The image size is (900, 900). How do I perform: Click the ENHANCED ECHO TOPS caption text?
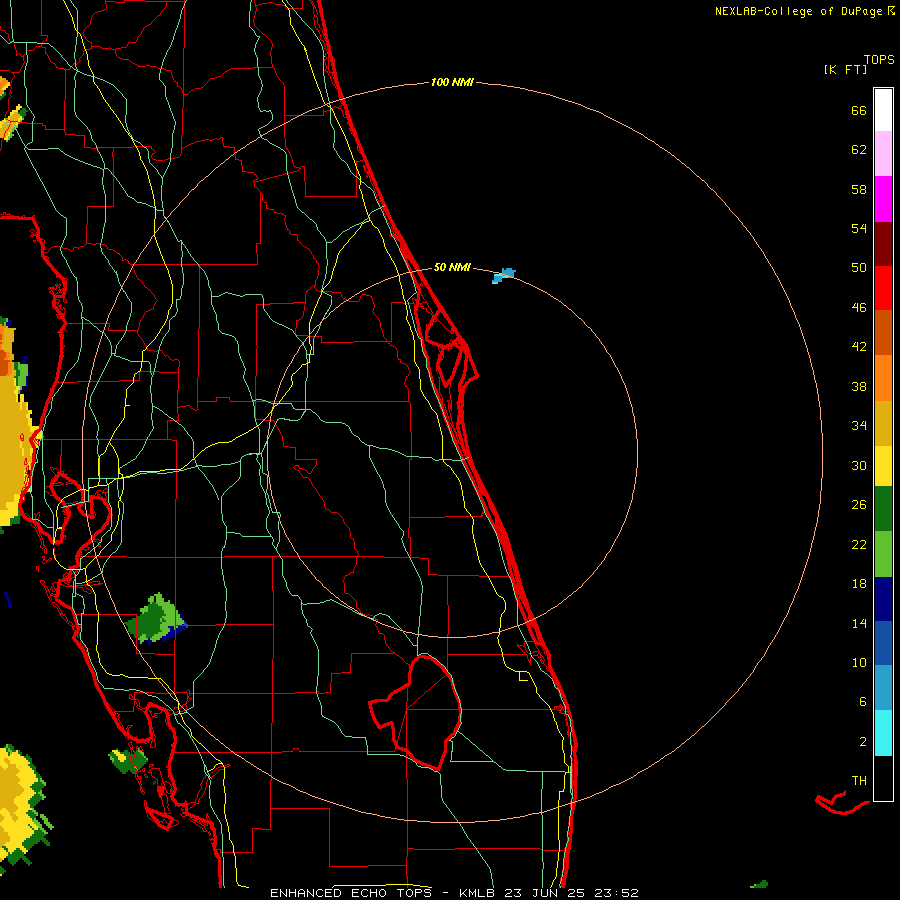356,893
